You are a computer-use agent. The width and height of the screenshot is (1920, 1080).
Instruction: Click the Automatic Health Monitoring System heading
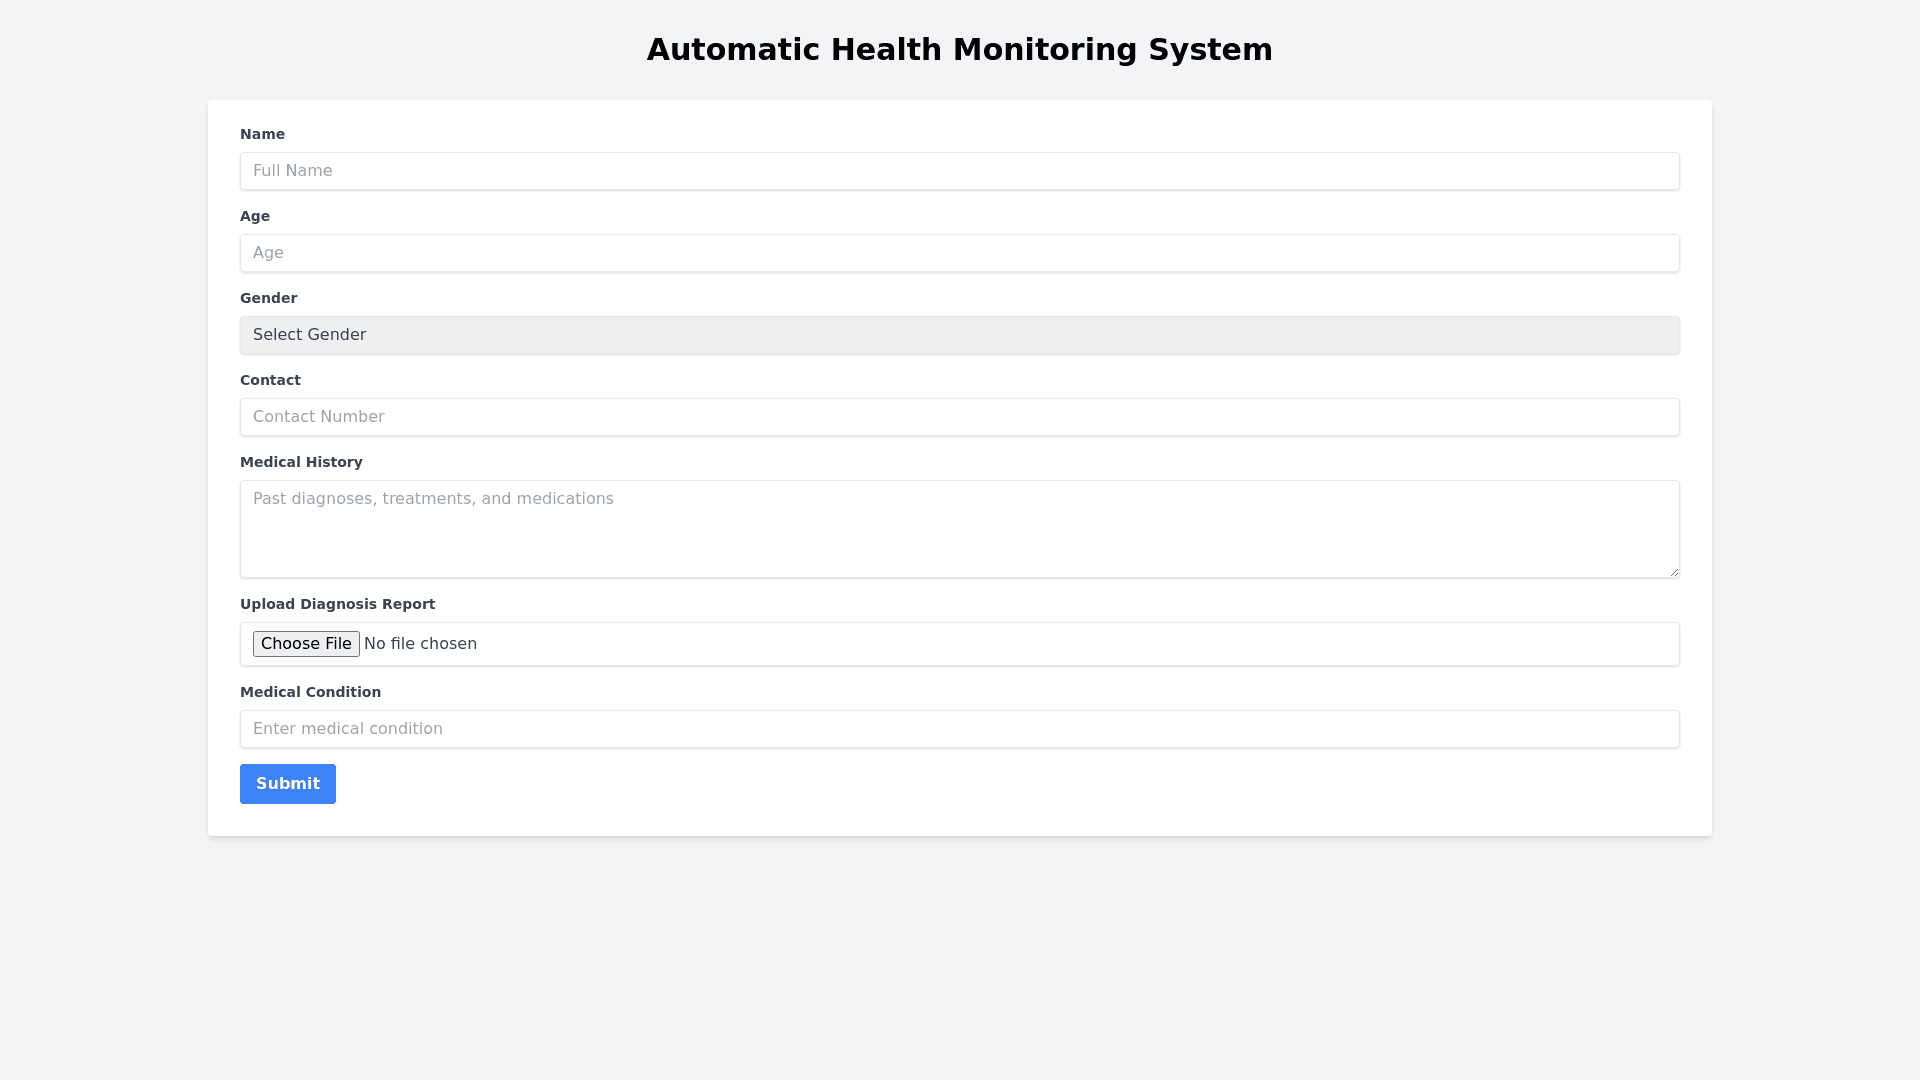pos(959,50)
